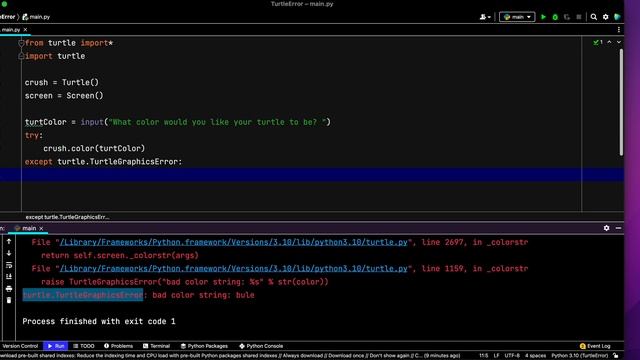Open the Version Control tool window
The width and height of the screenshot is (640, 360).
[x=20, y=346]
